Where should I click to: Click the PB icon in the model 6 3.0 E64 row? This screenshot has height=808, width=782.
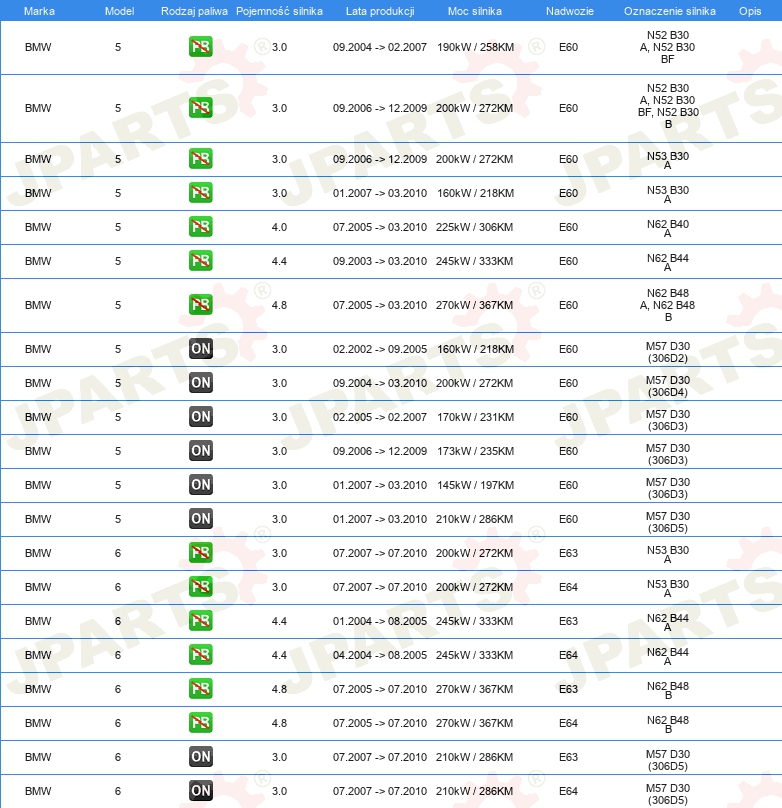[x=200, y=587]
